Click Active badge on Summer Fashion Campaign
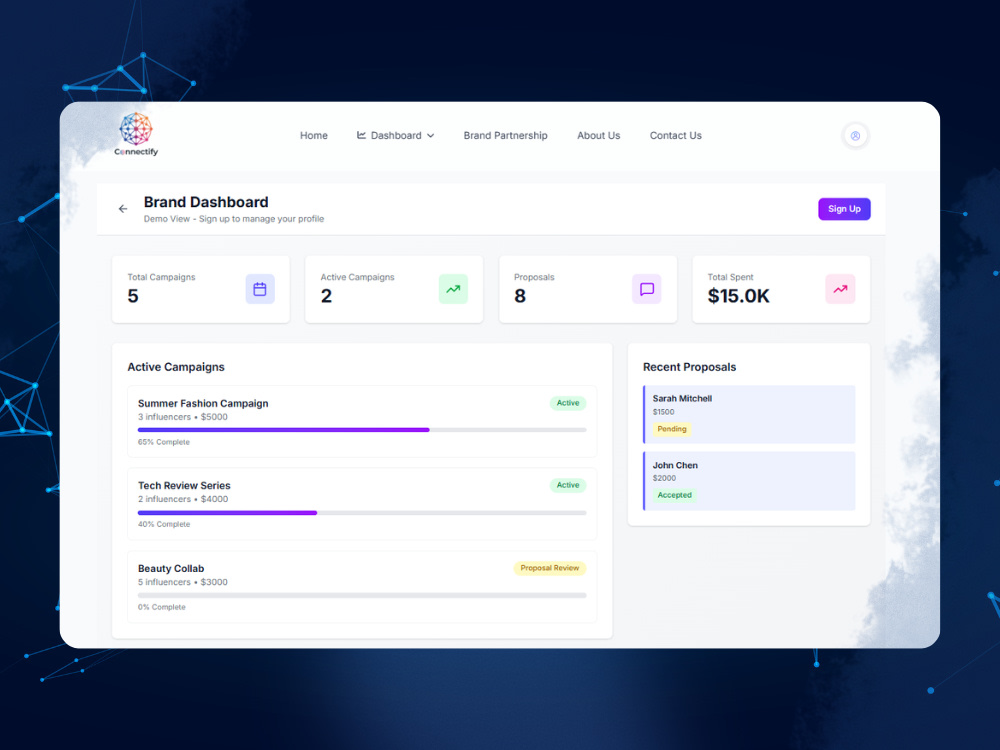1000x750 pixels. [x=568, y=403]
